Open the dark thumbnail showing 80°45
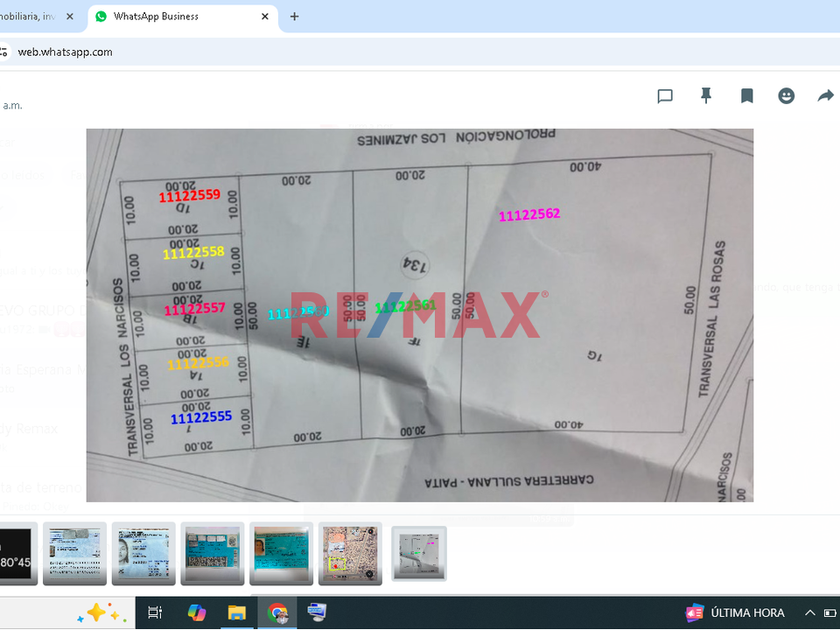This screenshot has width=840, height=630. pyautogui.click(x=17, y=553)
